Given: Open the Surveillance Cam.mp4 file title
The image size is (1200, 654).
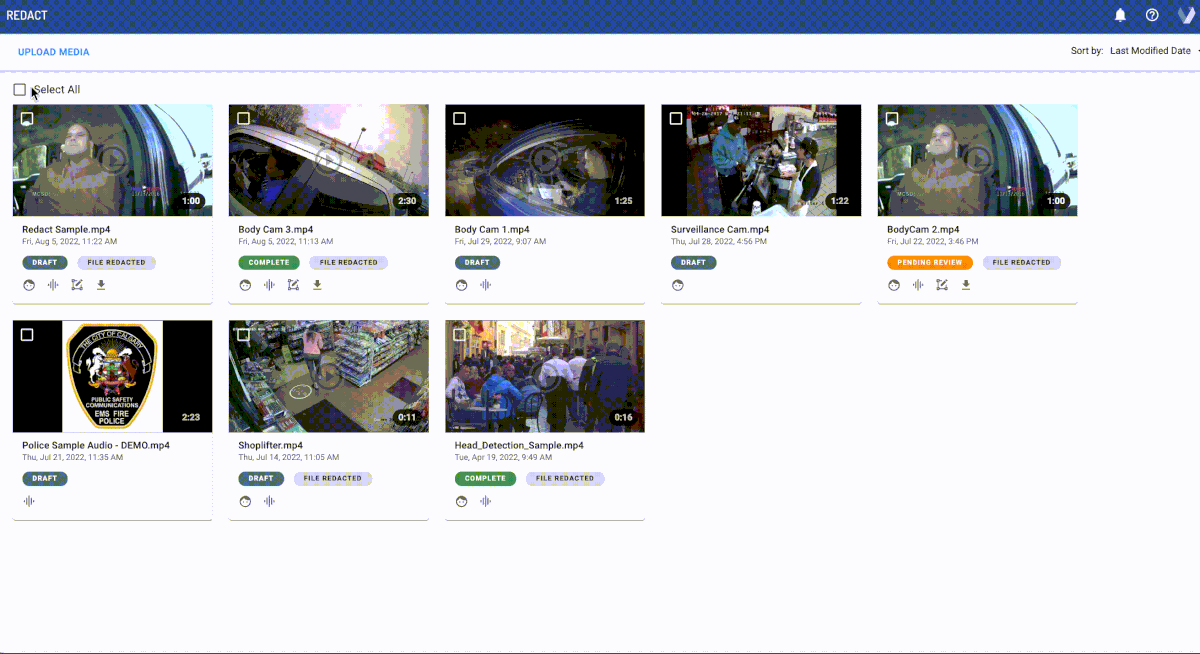Looking at the screenshot, I should [x=719, y=230].
